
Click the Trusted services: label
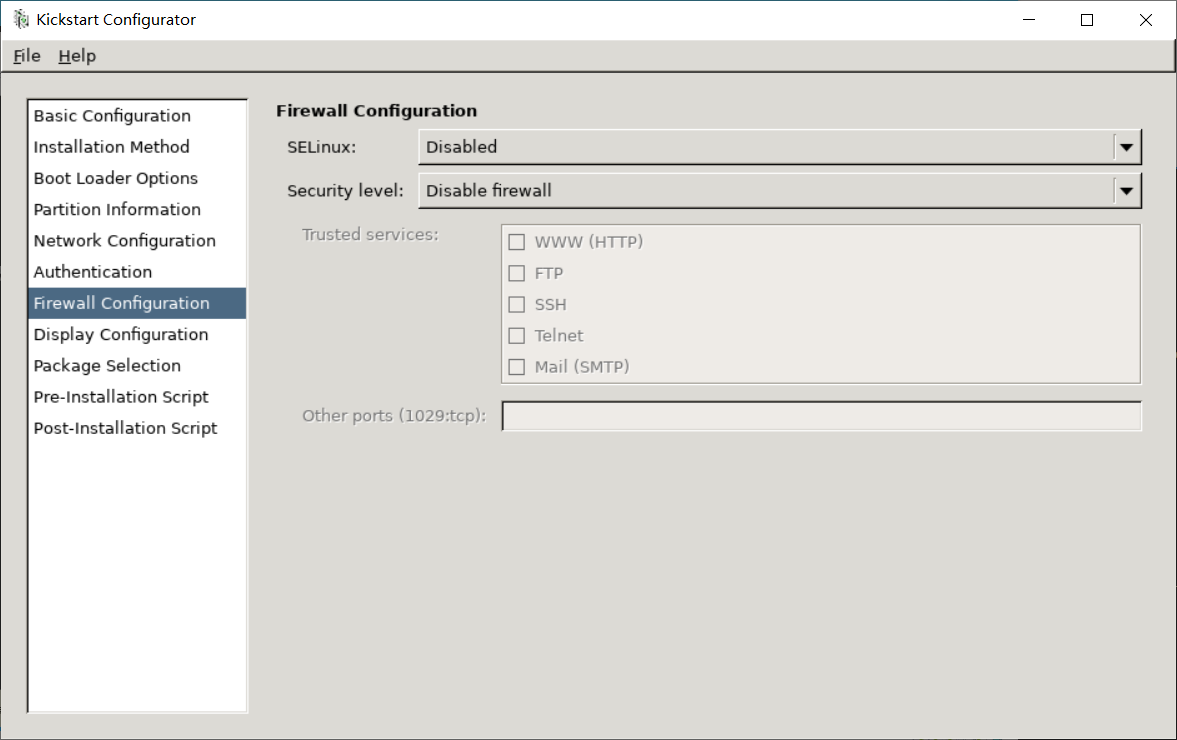370,235
